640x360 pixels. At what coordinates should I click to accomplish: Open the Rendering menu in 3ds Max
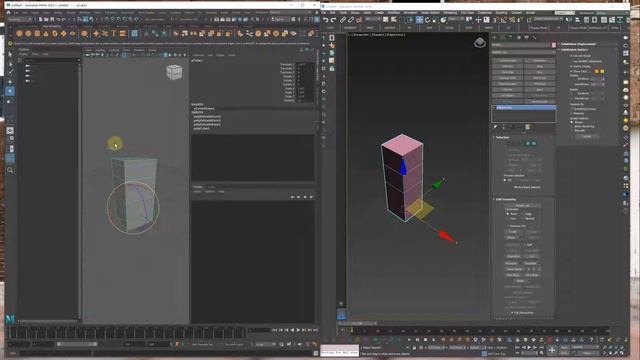click(450, 13)
